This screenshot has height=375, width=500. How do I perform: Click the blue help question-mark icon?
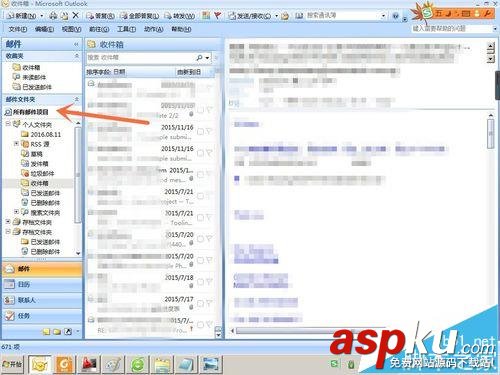click(395, 16)
